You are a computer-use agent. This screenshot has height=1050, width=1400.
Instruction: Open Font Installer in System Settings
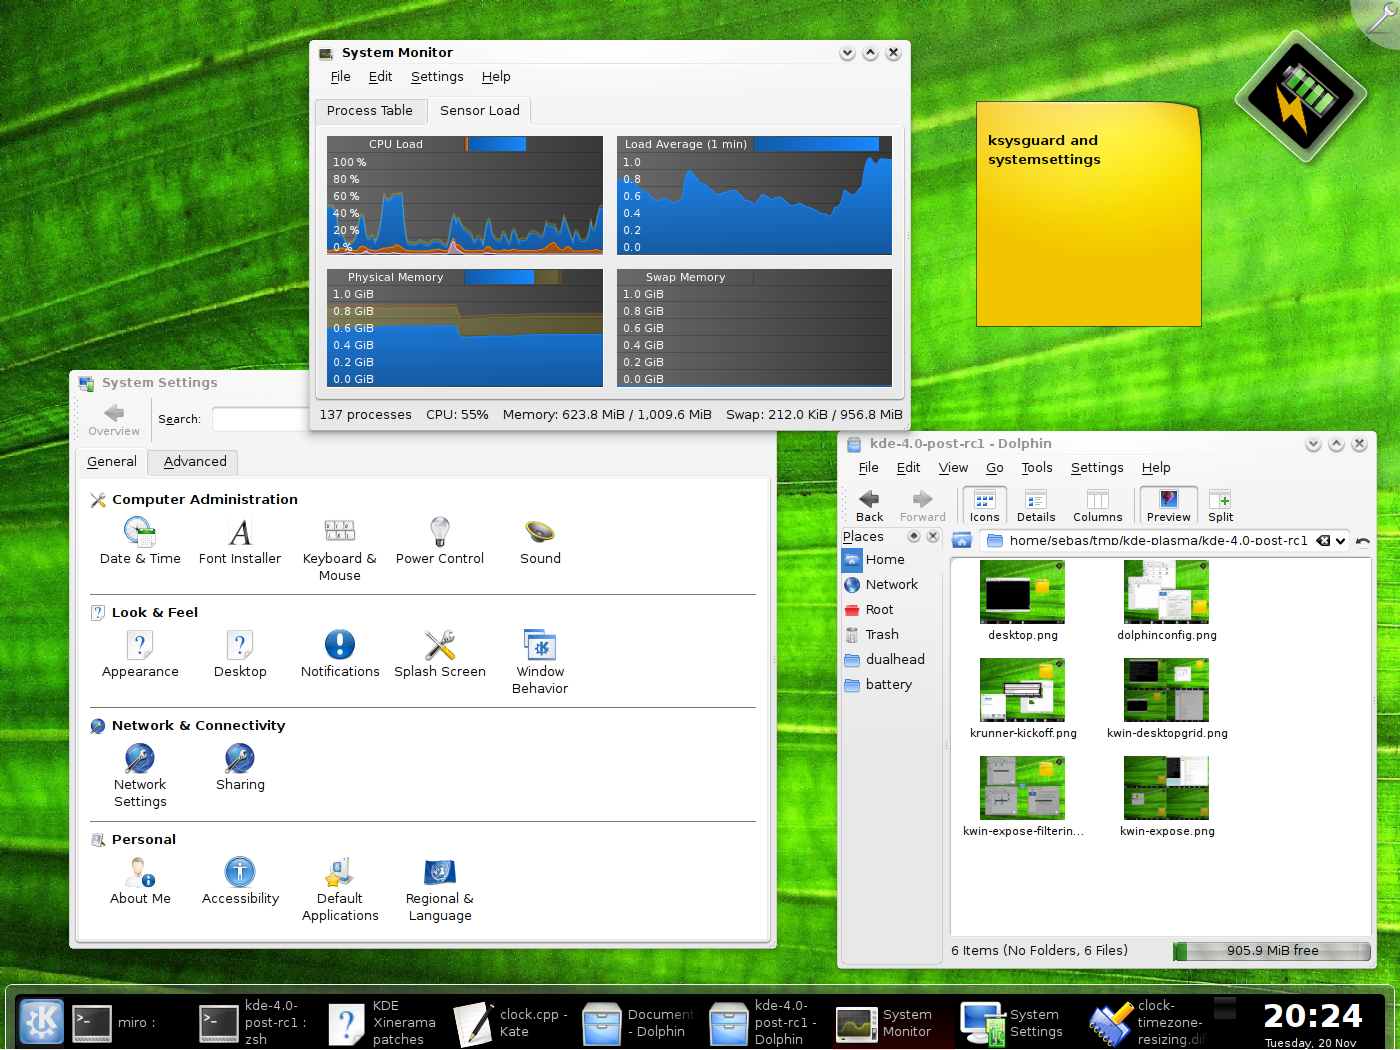240,541
